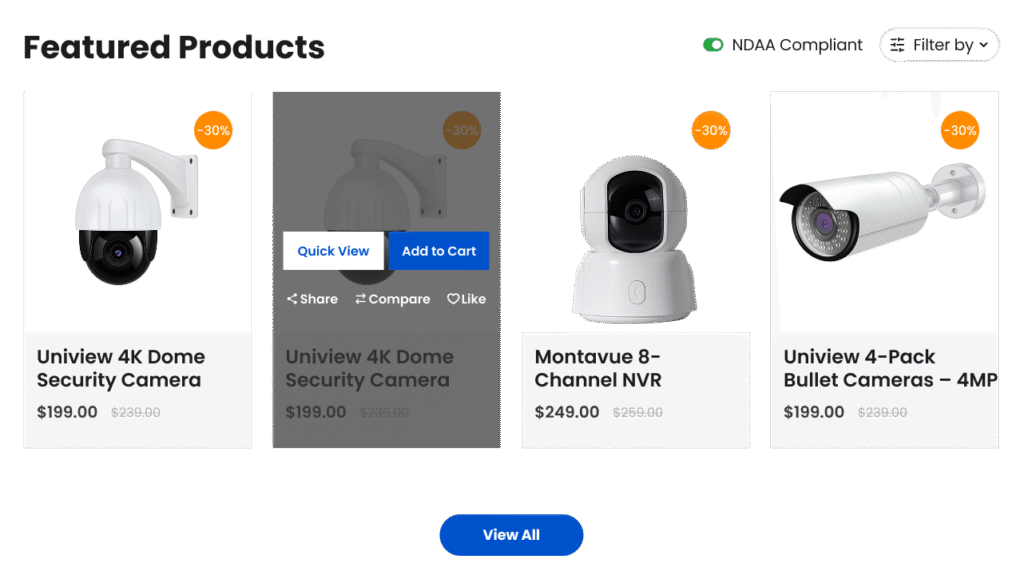Viewport: 1024px width, 583px height.
Task: Open the first dome camera image
Action: coord(136,212)
